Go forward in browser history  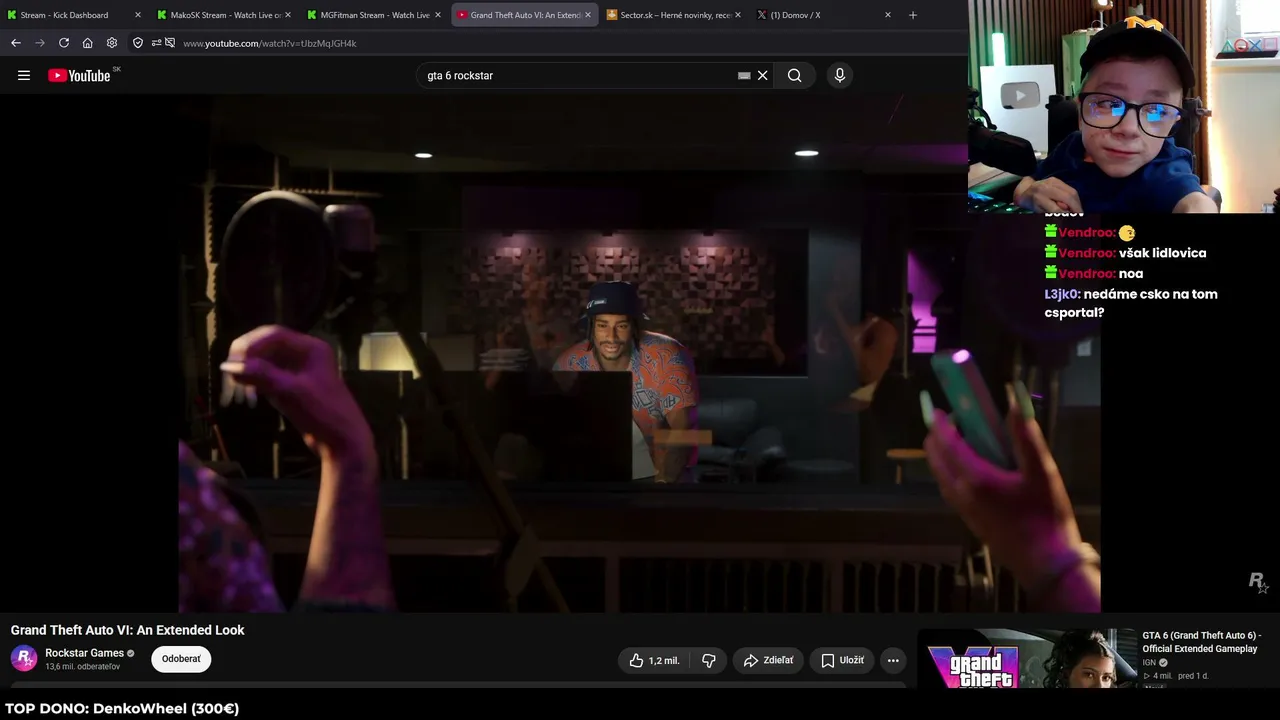(40, 43)
